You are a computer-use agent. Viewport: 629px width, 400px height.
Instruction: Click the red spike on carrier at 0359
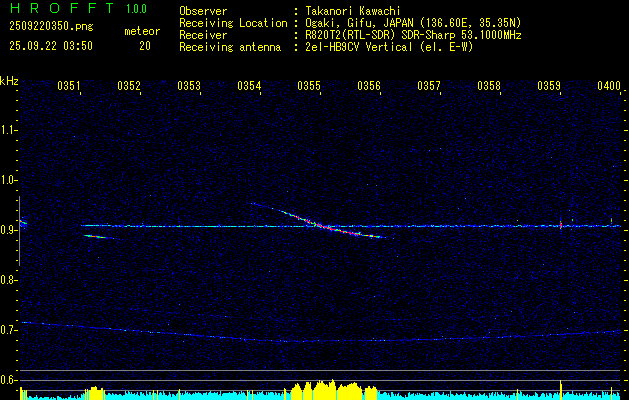point(561,224)
